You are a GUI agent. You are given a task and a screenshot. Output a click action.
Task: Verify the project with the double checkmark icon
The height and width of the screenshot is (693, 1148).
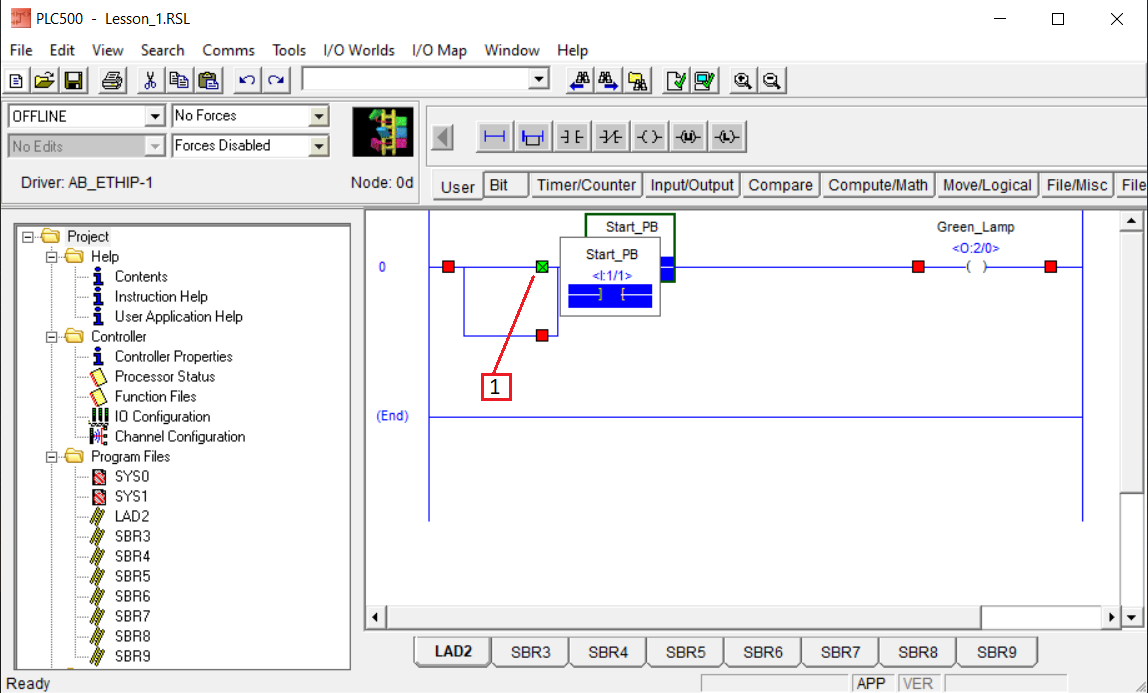click(x=704, y=80)
